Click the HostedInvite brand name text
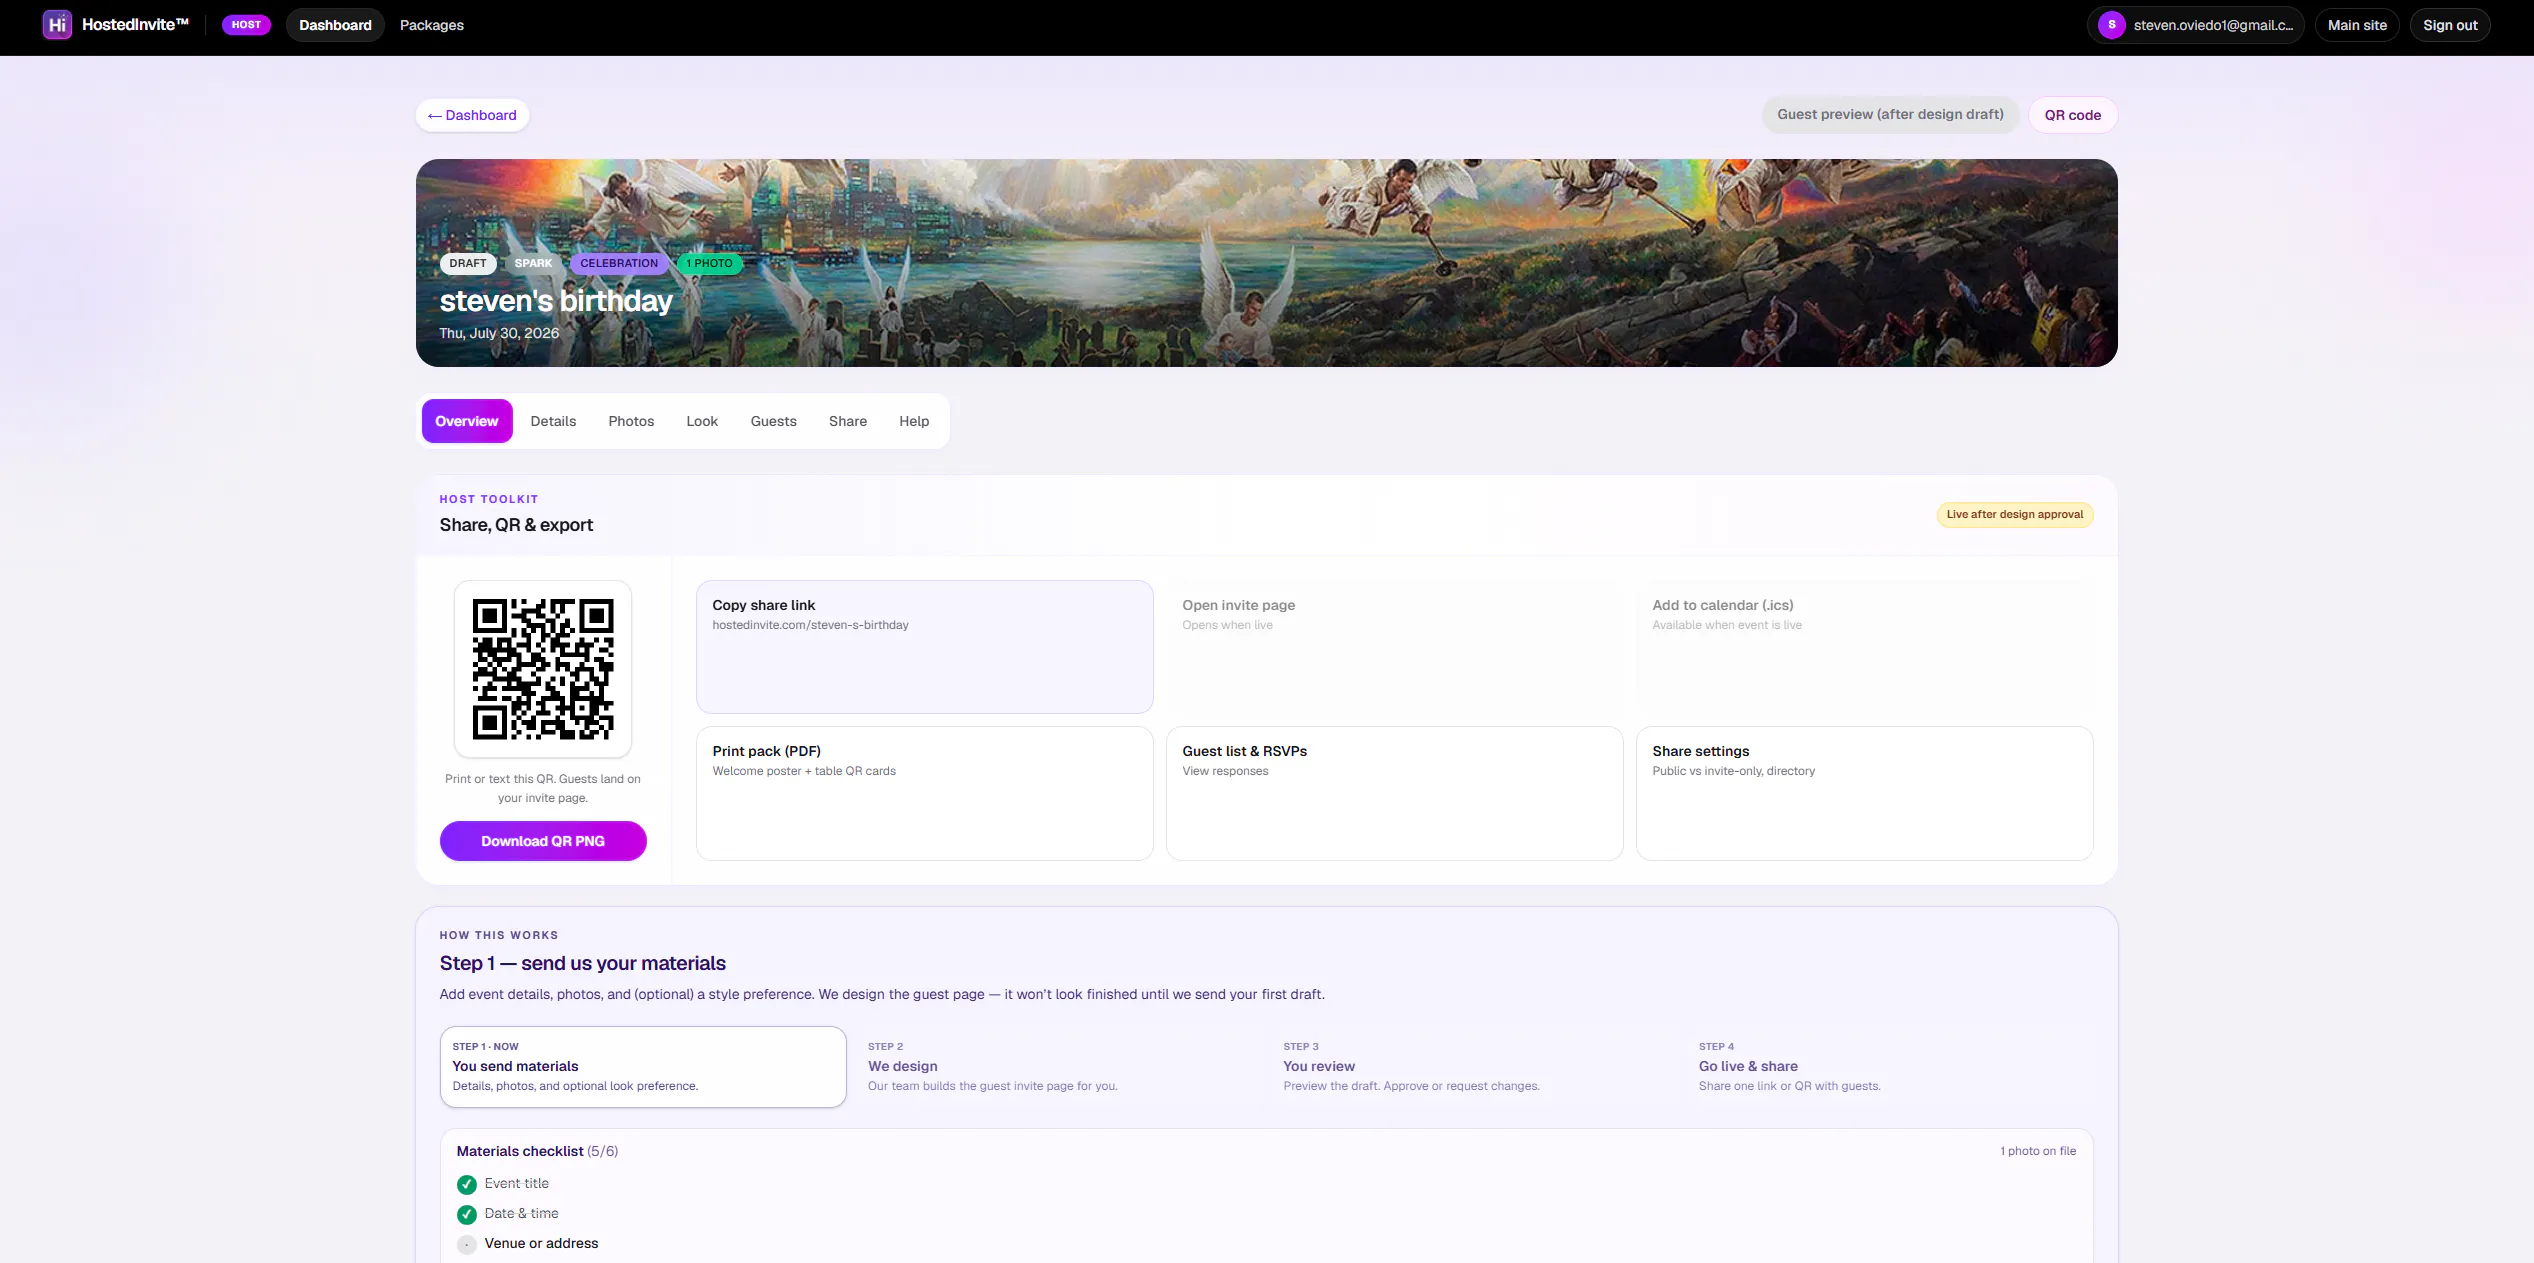The image size is (2534, 1263). pos(135,25)
